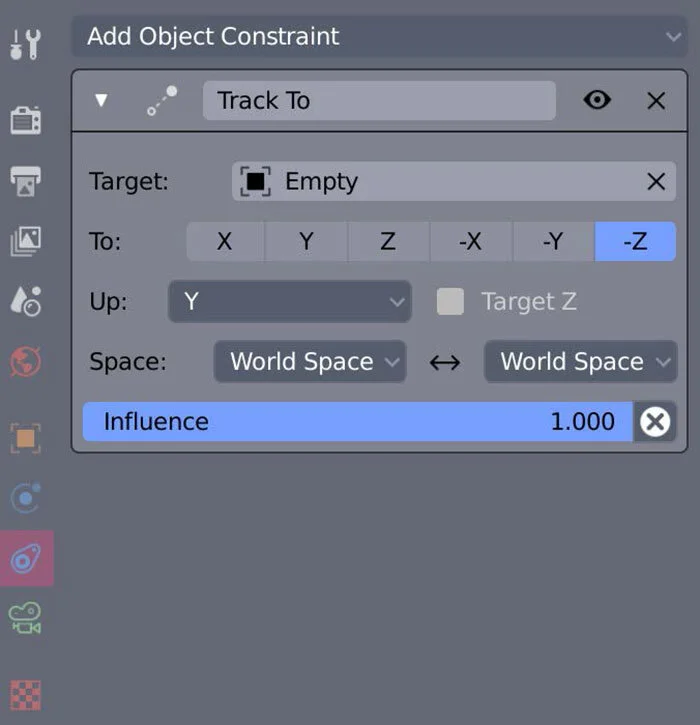Click the Influence slider
Viewport: 700px width, 725px height.
[357, 421]
